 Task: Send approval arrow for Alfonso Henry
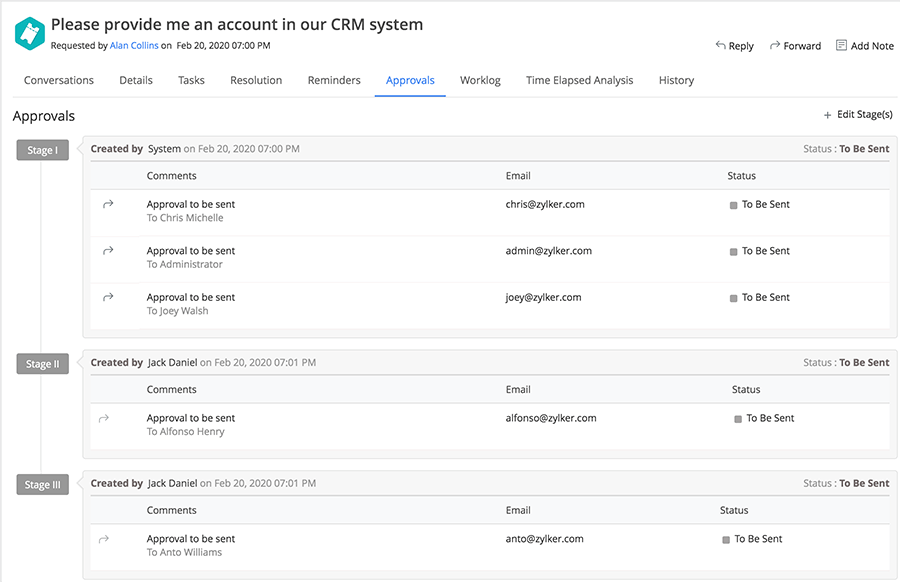(104, 418)
